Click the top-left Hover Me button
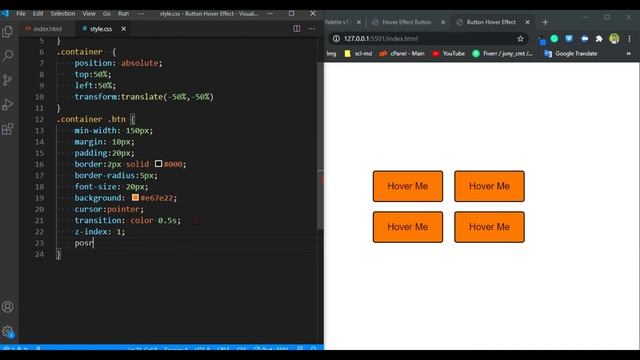This screenshot has width=640, height=360. (x=408, y=186)
